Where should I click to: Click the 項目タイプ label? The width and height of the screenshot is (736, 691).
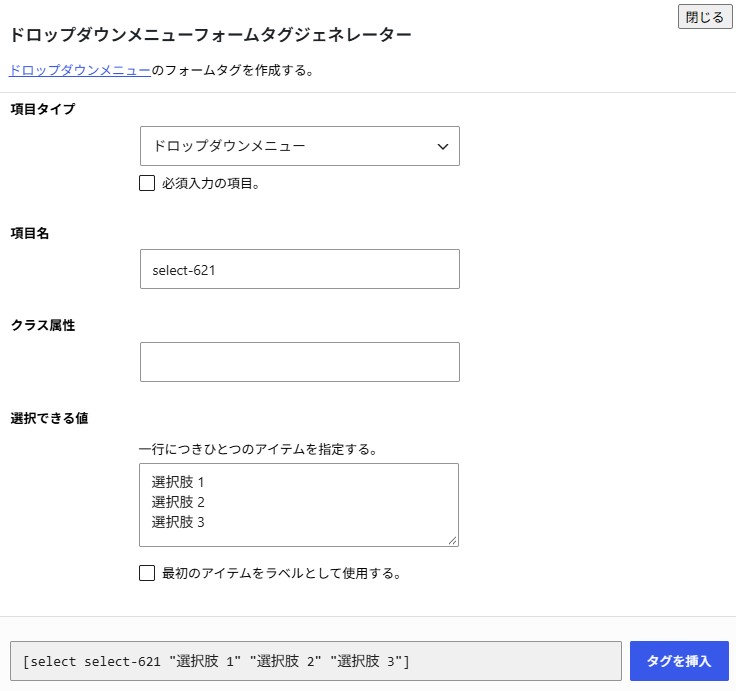[x=43, y=109]
